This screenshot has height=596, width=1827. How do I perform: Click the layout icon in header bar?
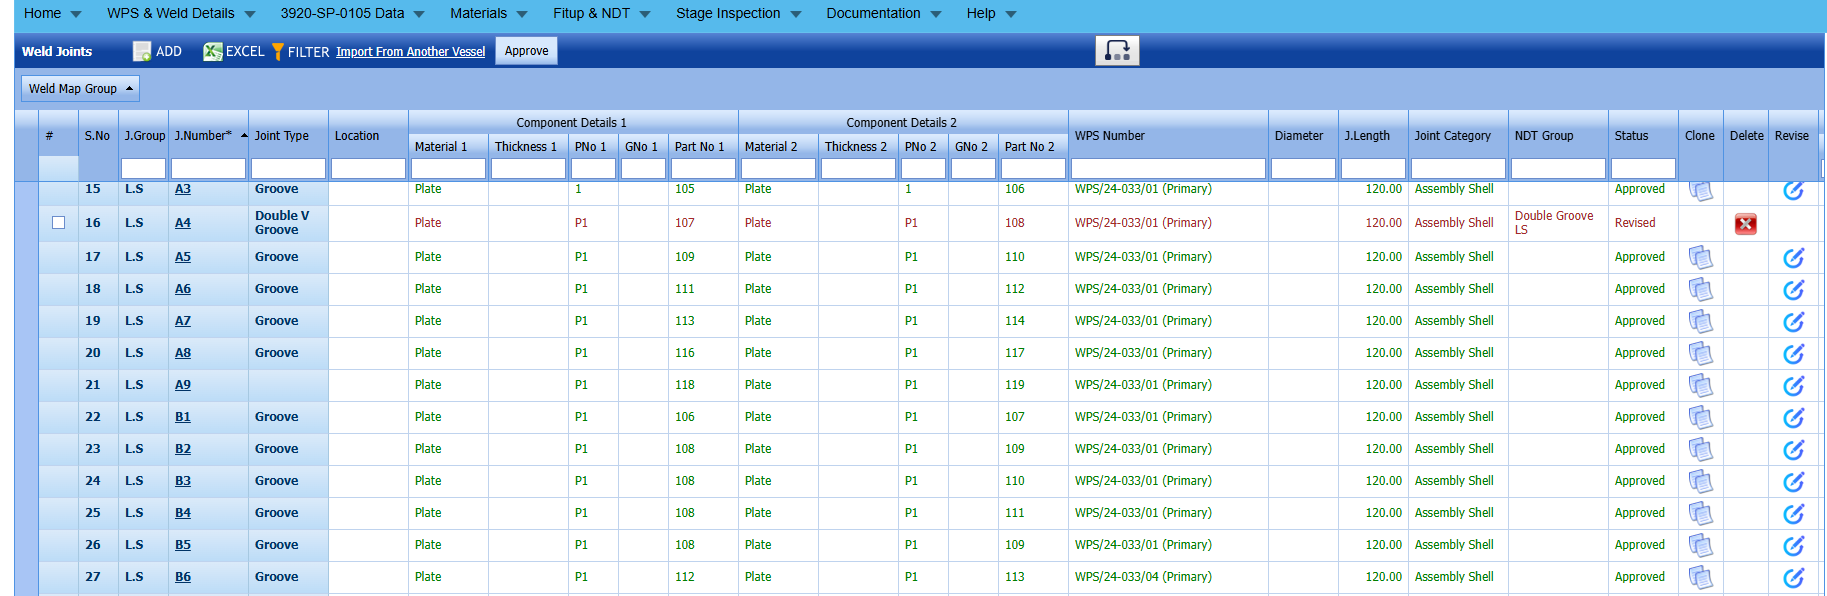(1117, 51)
